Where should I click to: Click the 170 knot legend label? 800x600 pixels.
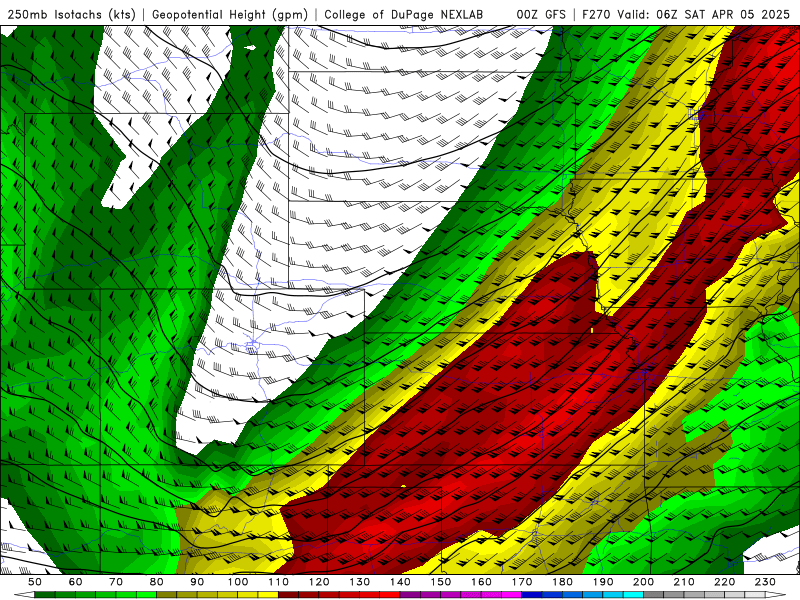click(x=522, y=582)
